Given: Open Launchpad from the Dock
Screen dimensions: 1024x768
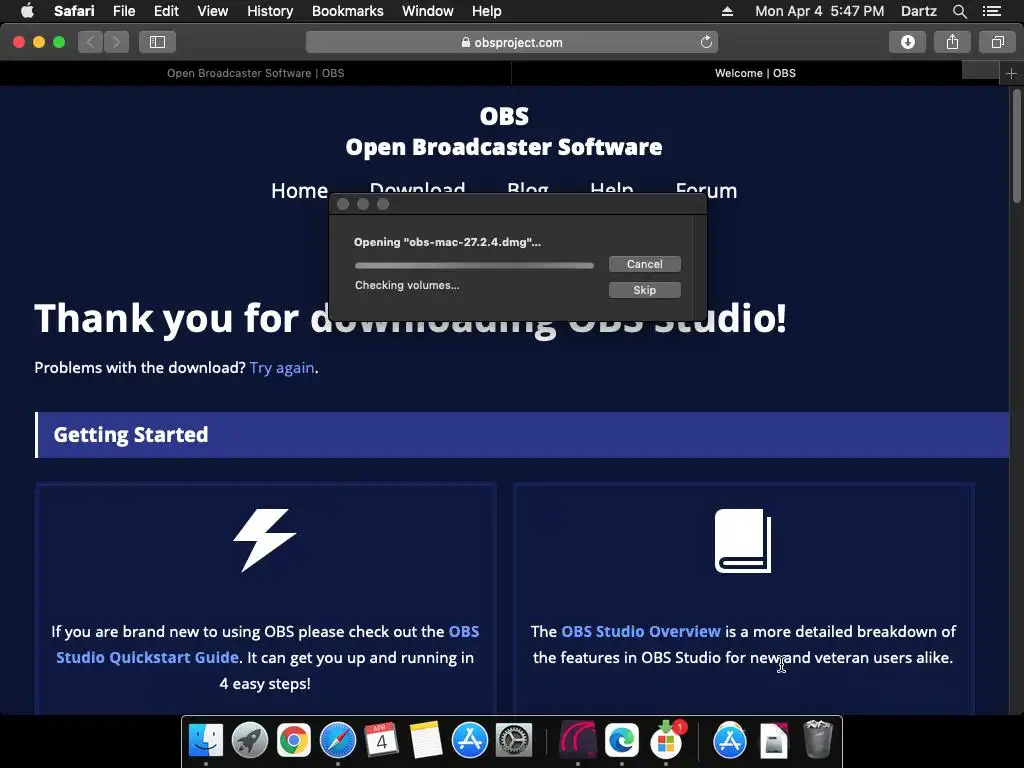Looking at the screenshot, I should point(249,740).
